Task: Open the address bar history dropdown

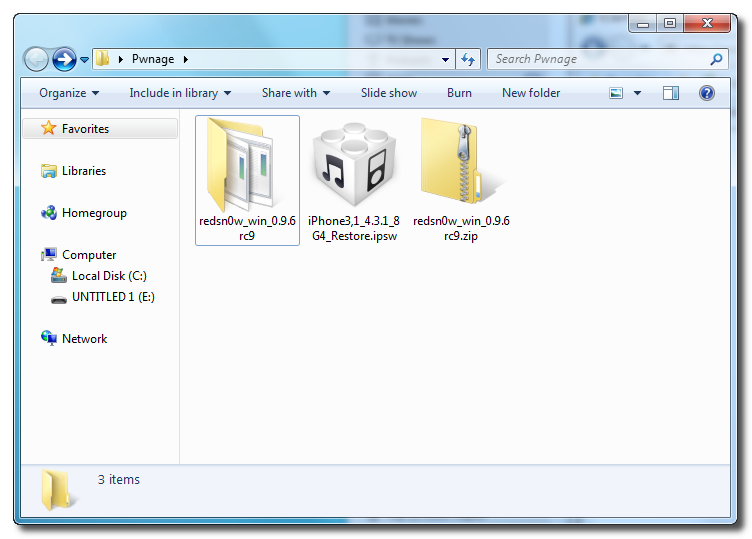Action: click(x=446, y=60)
